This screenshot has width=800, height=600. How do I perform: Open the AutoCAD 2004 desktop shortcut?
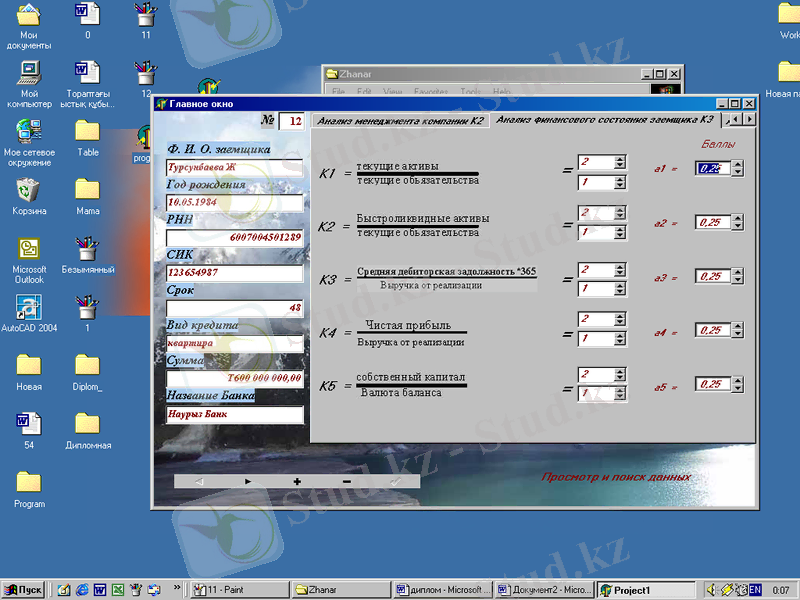pyautogui.click(x=29, y=307)
